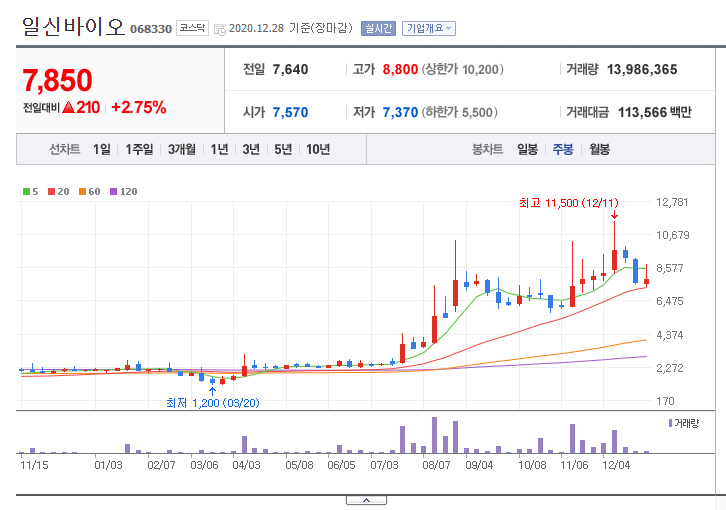The image size is (726, 510).
Task: Click the 12,781 price axis label
Action: click(672, 202)
